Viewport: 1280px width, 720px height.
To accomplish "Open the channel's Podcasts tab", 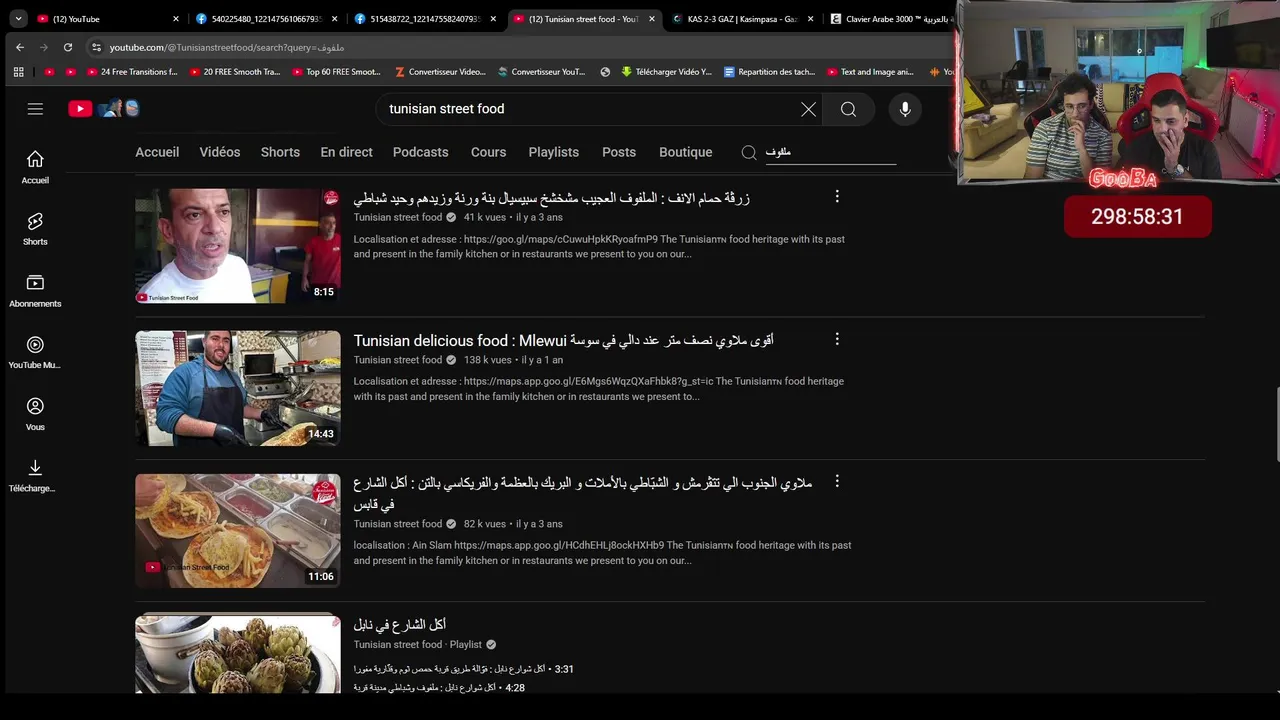I will pyautogui.click(x=420, y=152).
